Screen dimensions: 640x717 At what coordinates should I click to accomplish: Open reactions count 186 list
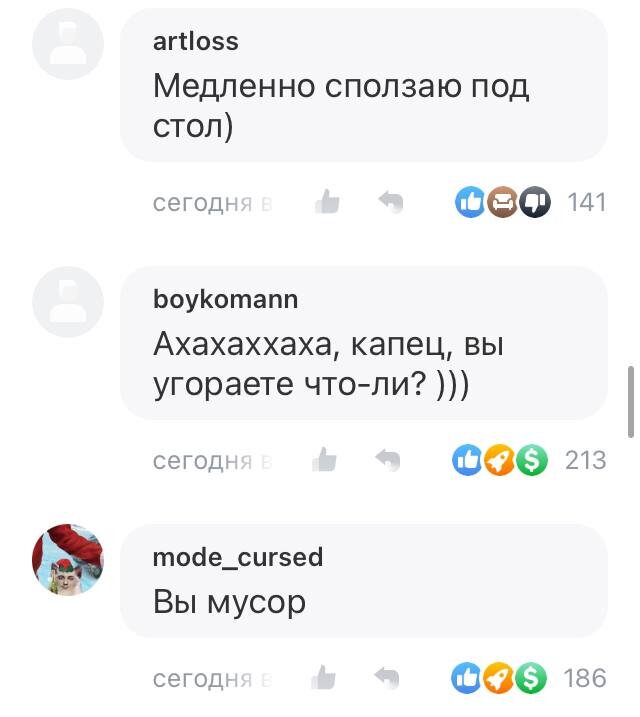585,678
